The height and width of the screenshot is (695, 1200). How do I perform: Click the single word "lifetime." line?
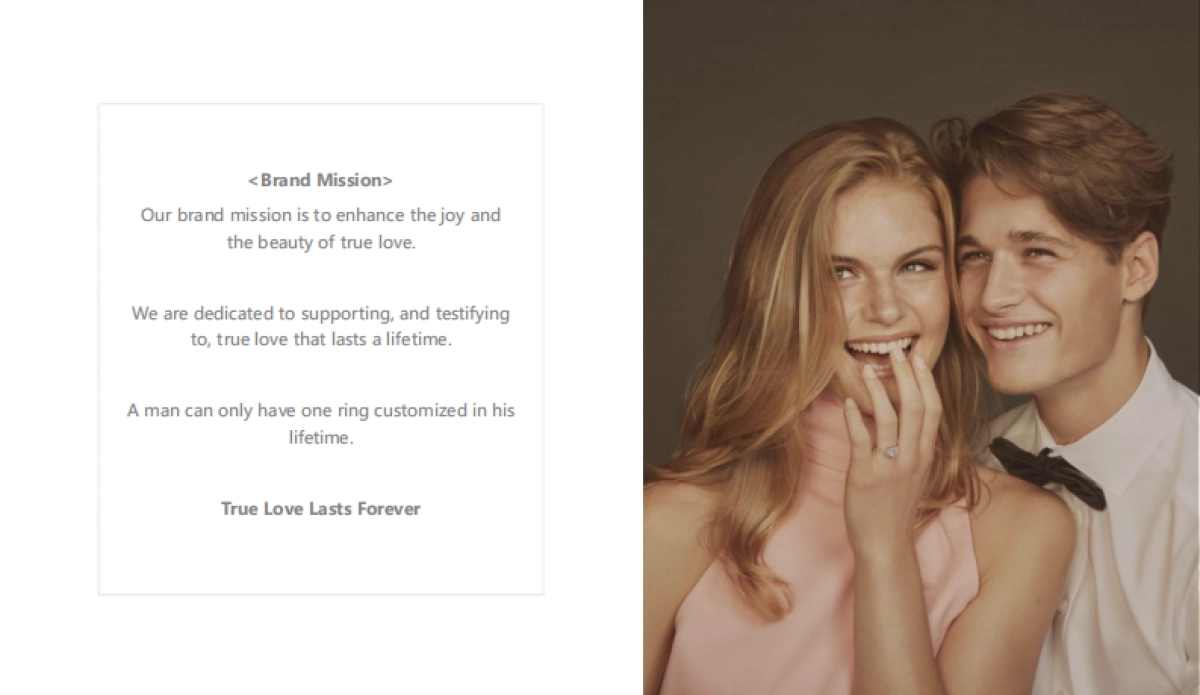320,438
